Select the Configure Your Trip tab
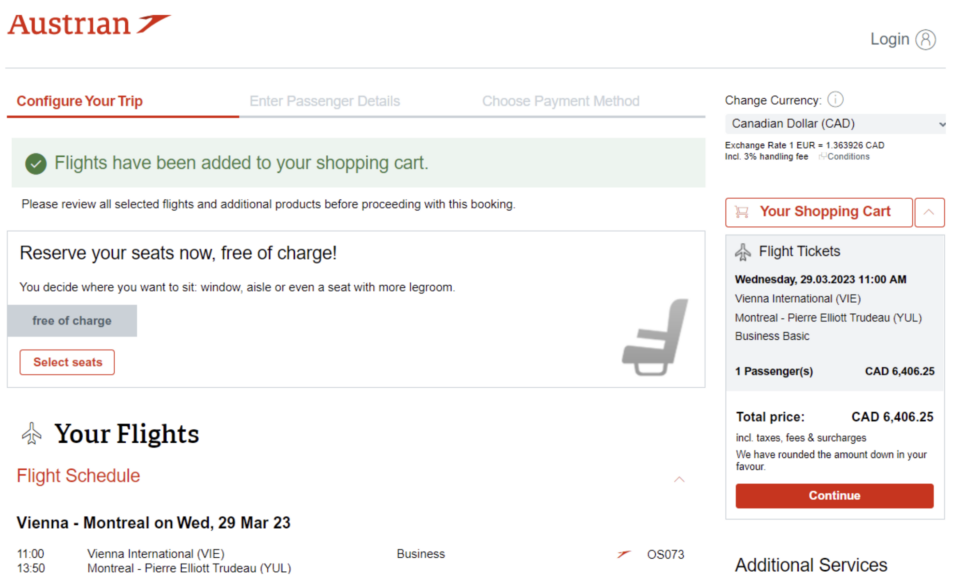 tap(80, 101)
